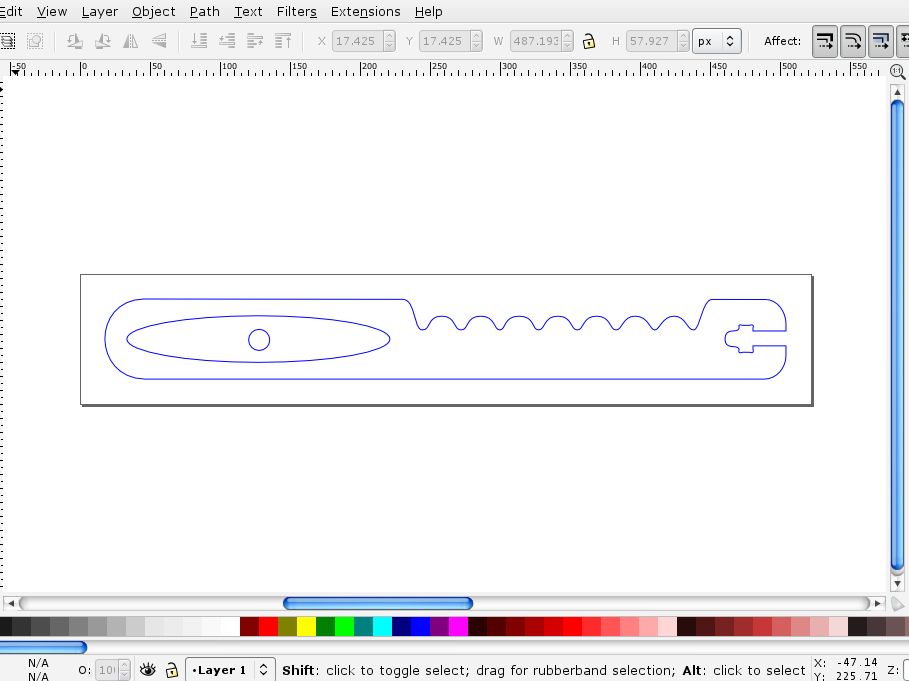Open the Filters menu
This screenshot has height=681, width=909.
click(x=297, y=12)
